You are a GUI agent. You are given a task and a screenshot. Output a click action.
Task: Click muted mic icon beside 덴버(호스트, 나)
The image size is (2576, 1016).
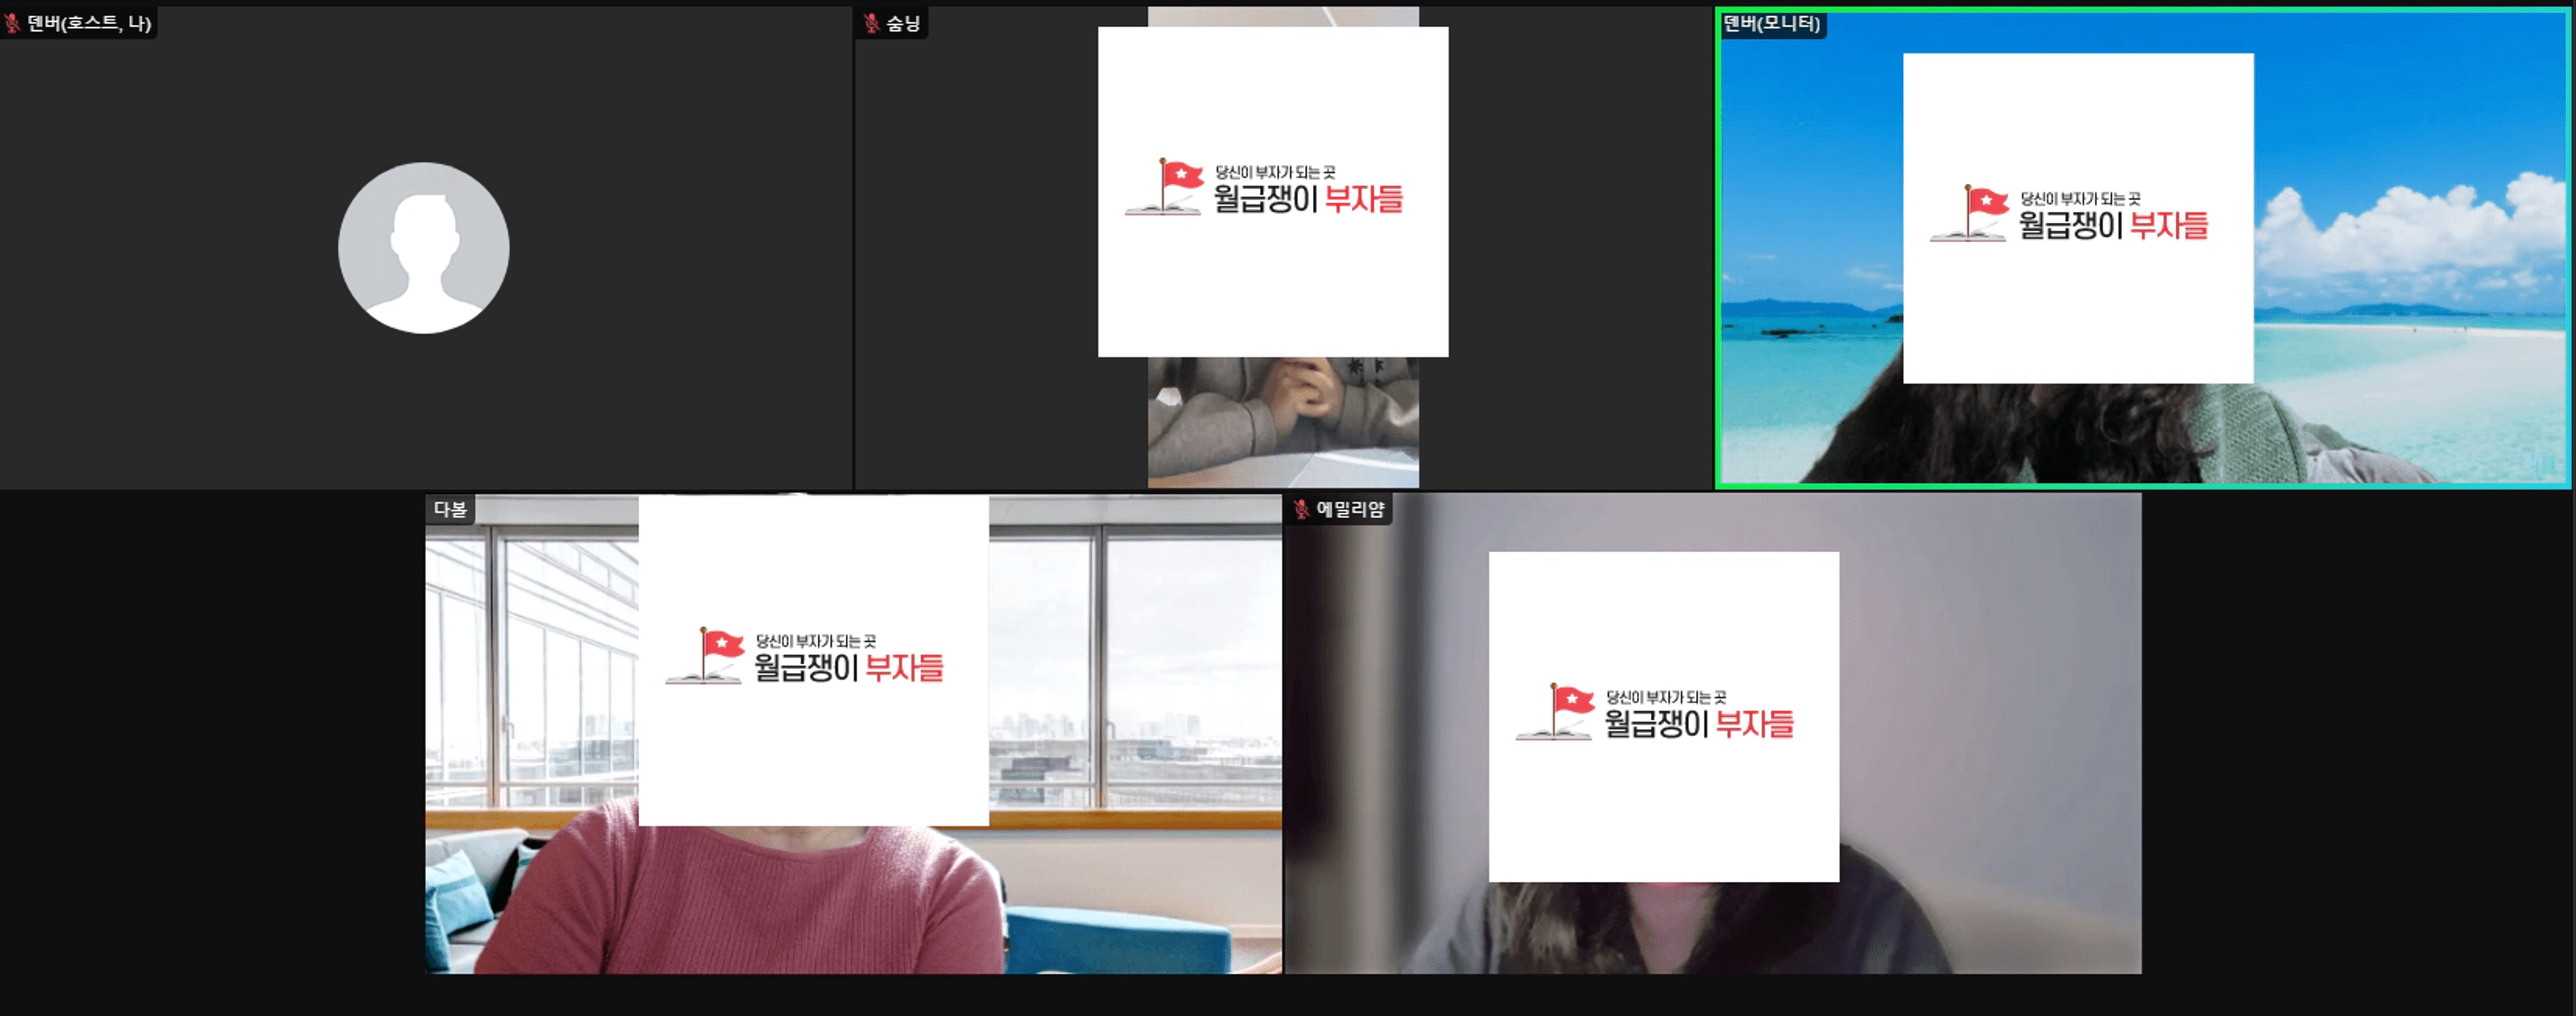click(x=12, y=23)
